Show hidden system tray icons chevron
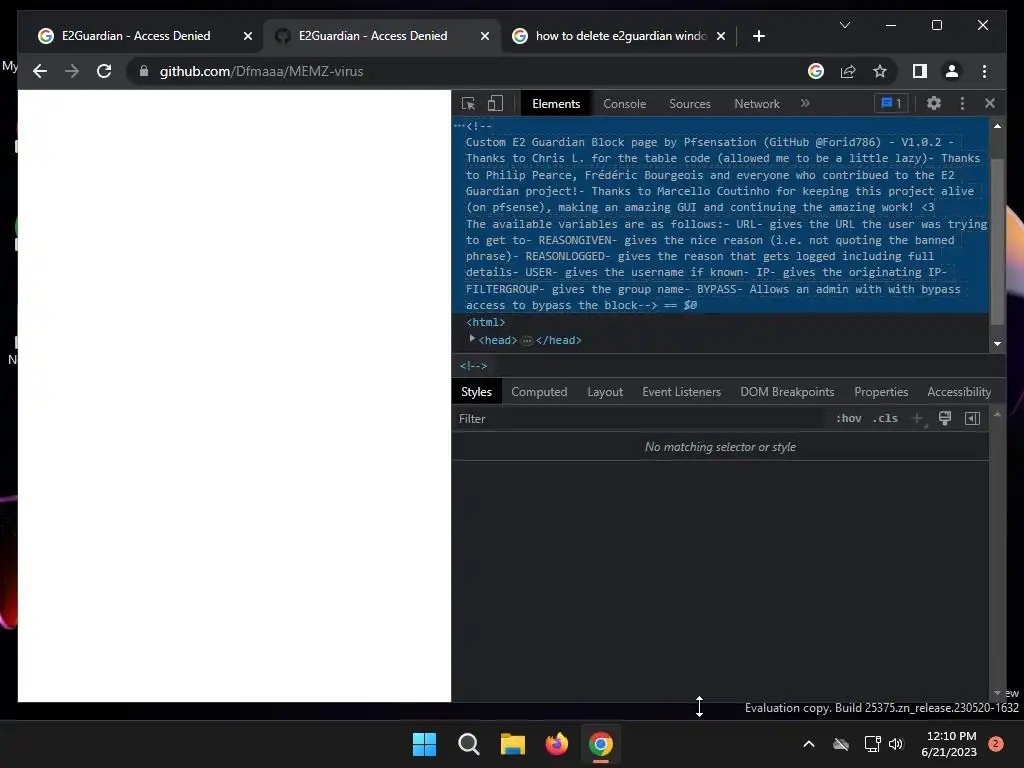 808,744
